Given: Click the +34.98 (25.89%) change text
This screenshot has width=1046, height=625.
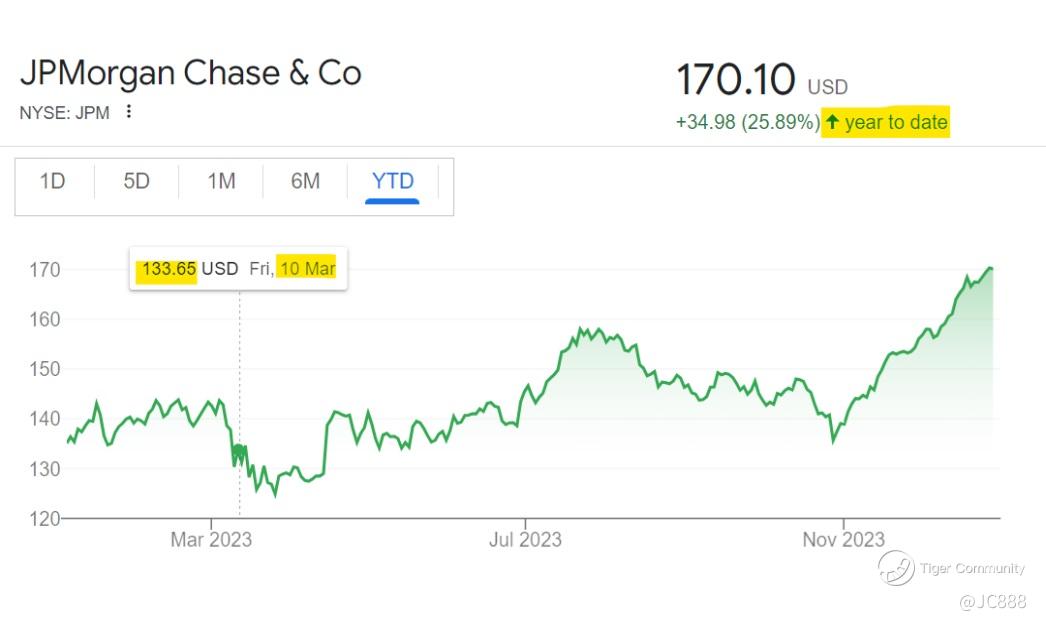Looking at the screenshot, I should [747, 123].
